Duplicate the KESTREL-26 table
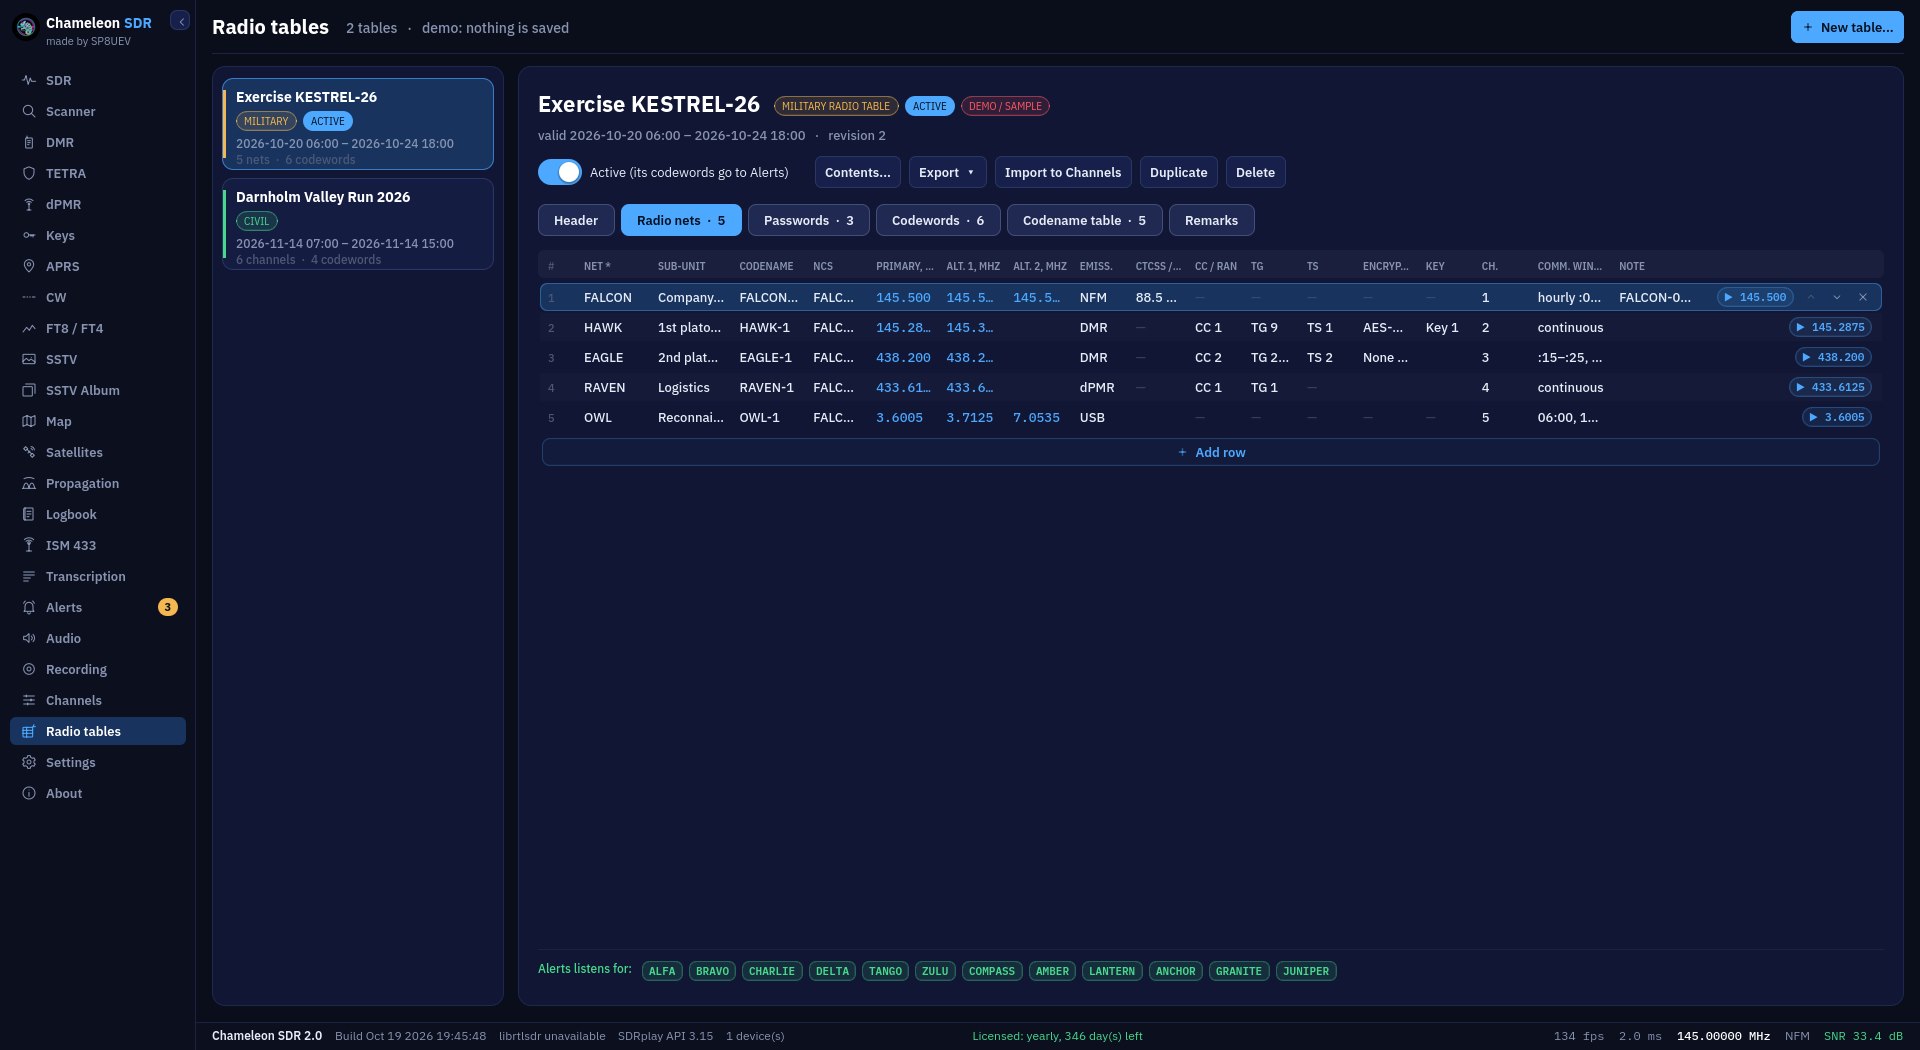This screenshot has width=1920, height=1050. (1178, 172)
